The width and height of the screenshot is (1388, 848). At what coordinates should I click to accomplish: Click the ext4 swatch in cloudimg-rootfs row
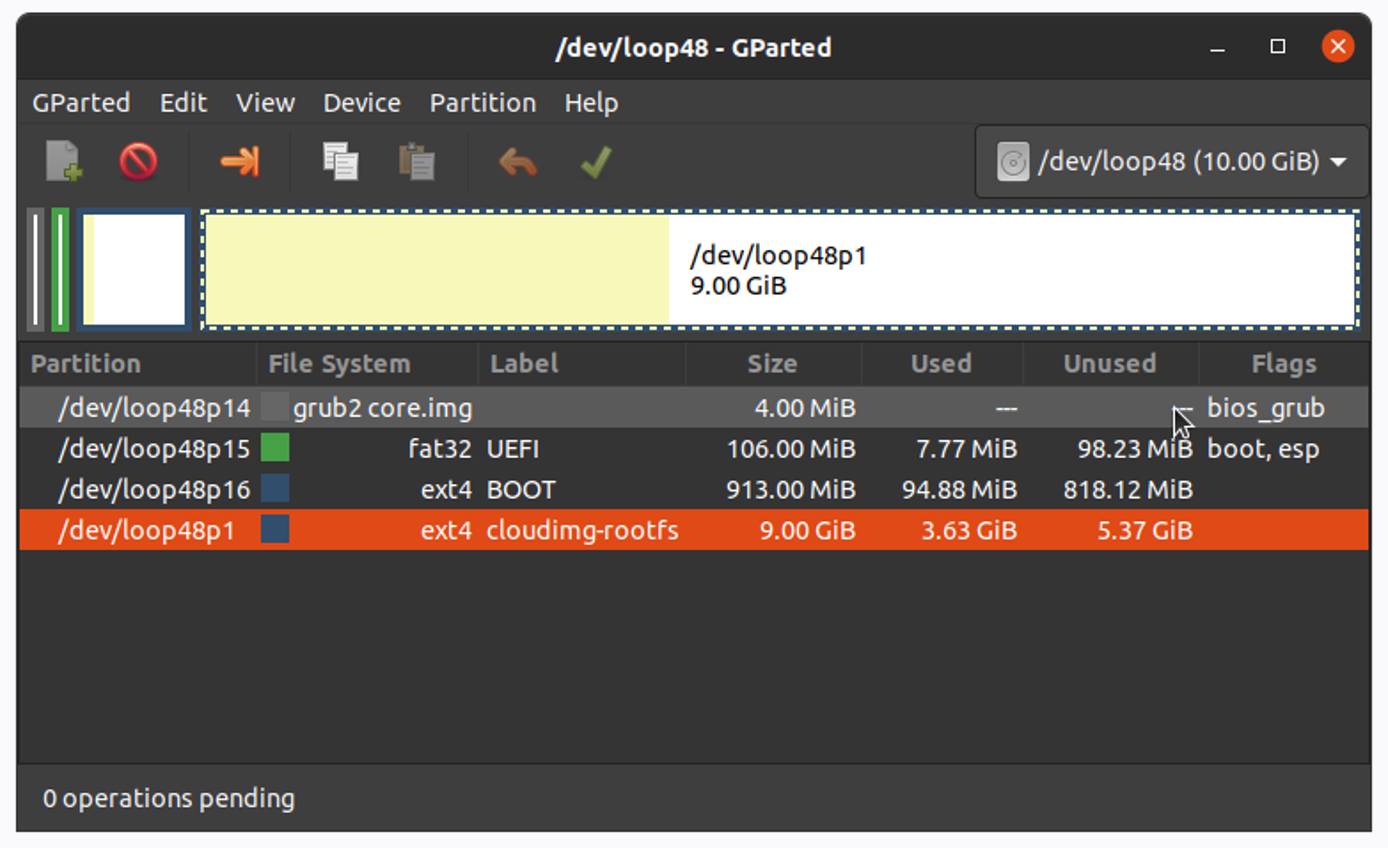[x=275, y=530]
